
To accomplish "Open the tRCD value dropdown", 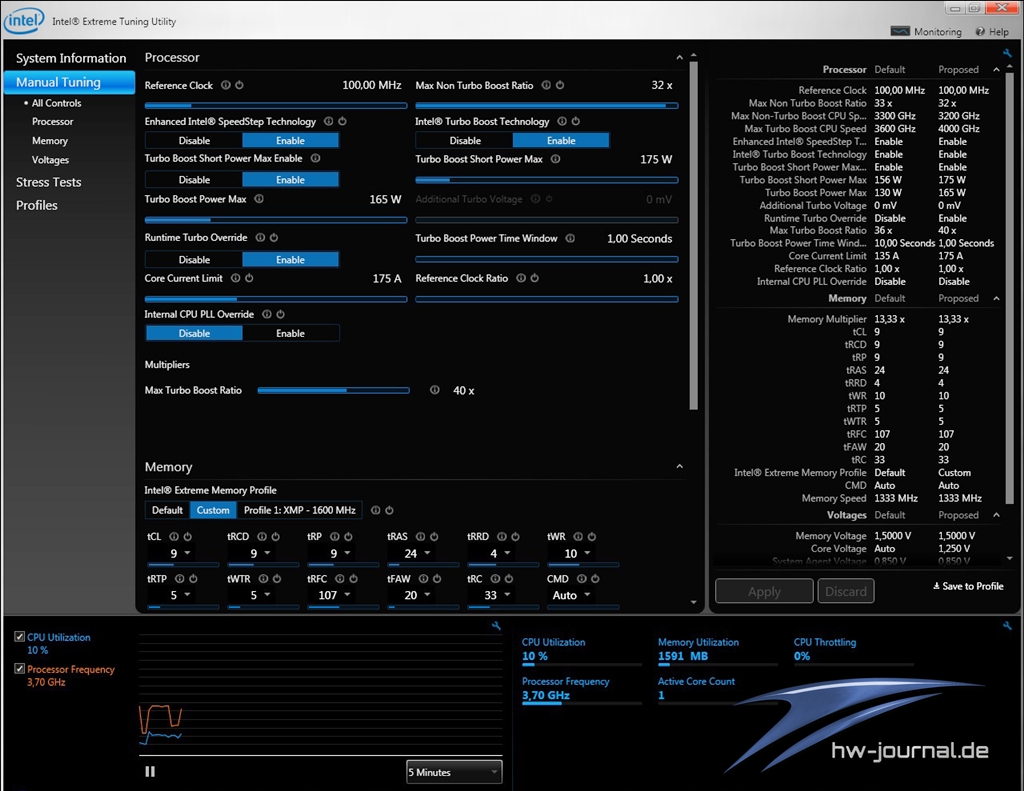I will click(267, 553).
